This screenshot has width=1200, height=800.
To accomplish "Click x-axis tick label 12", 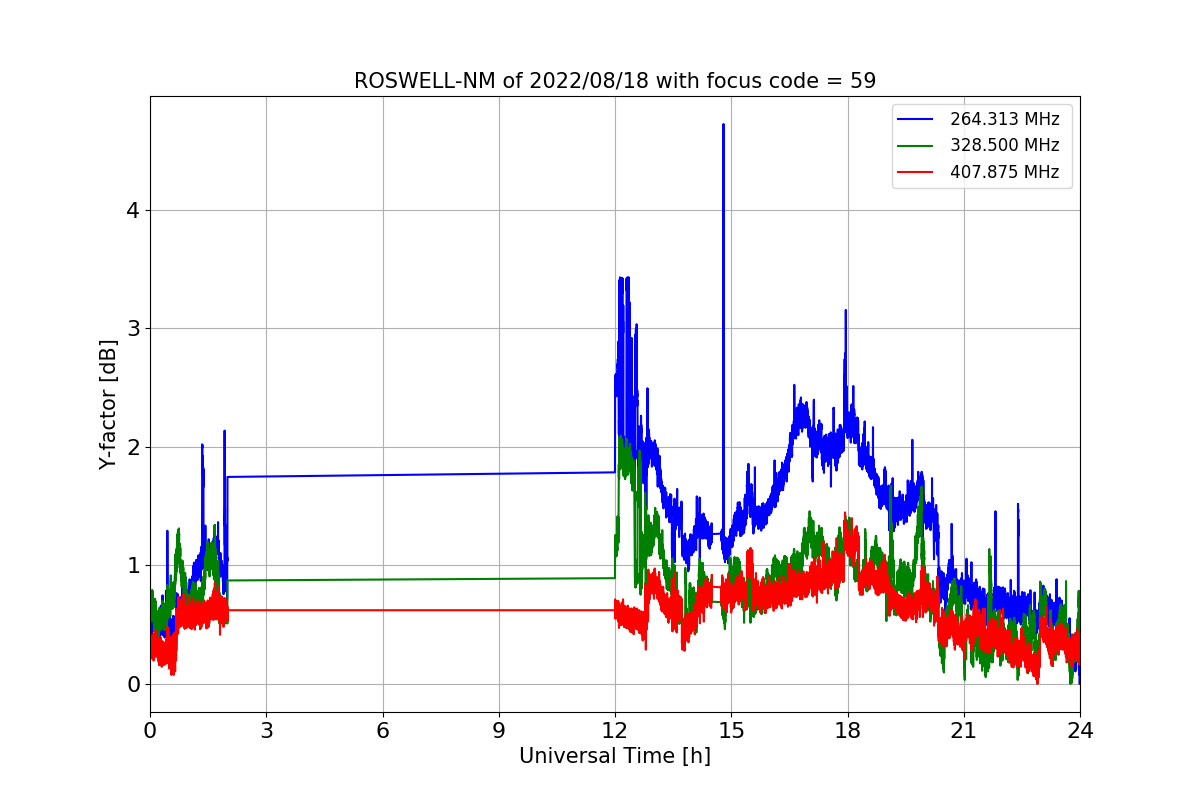I will pos(615,731).
